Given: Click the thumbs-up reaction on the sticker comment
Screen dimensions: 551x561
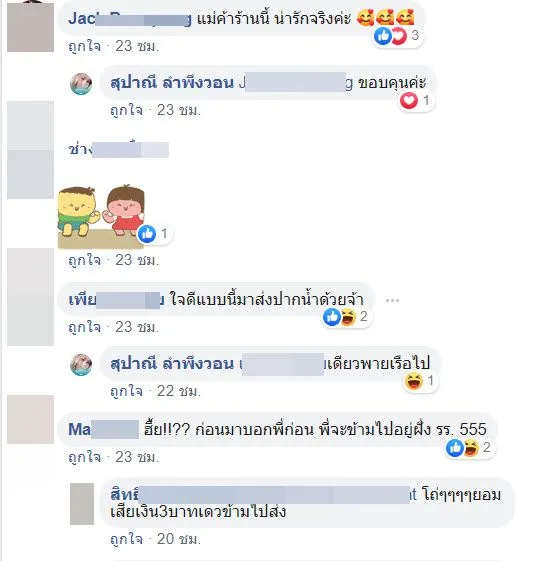Looking at the screenshot, I should pos(147,234).
